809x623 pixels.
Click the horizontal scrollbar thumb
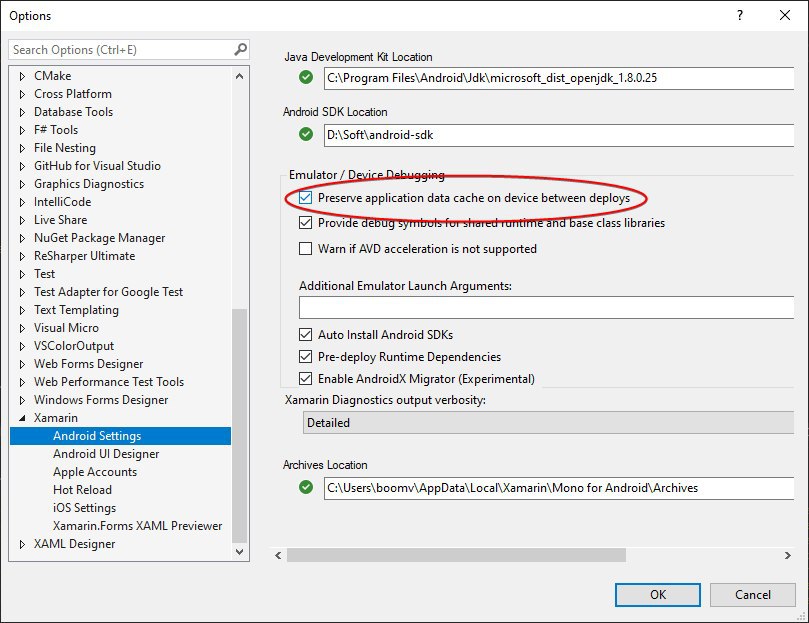click(456, 555)
